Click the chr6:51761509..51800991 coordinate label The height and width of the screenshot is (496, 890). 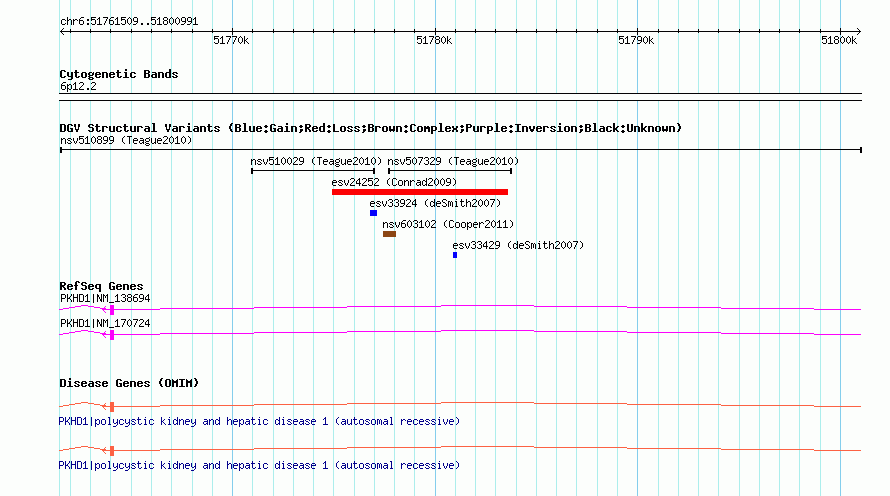pos(129,21)
